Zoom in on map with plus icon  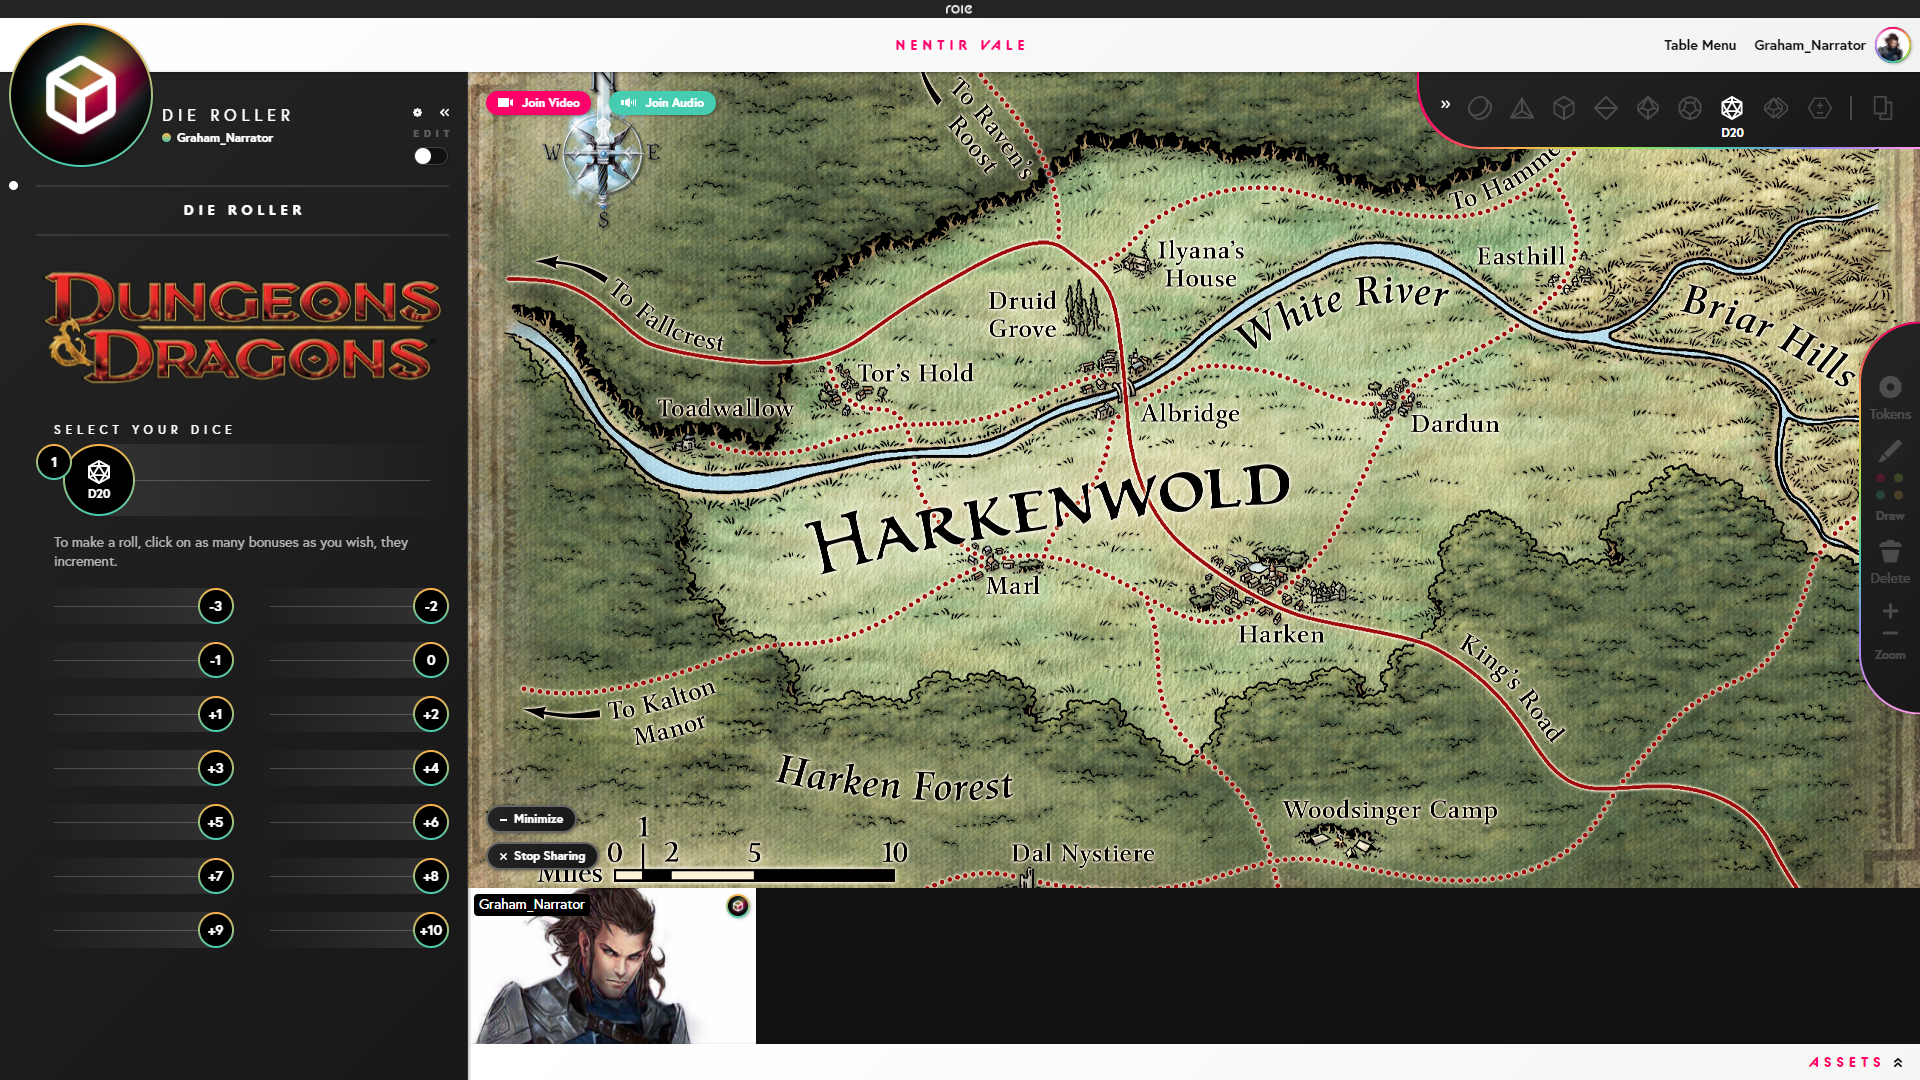tap(1889, 611)
